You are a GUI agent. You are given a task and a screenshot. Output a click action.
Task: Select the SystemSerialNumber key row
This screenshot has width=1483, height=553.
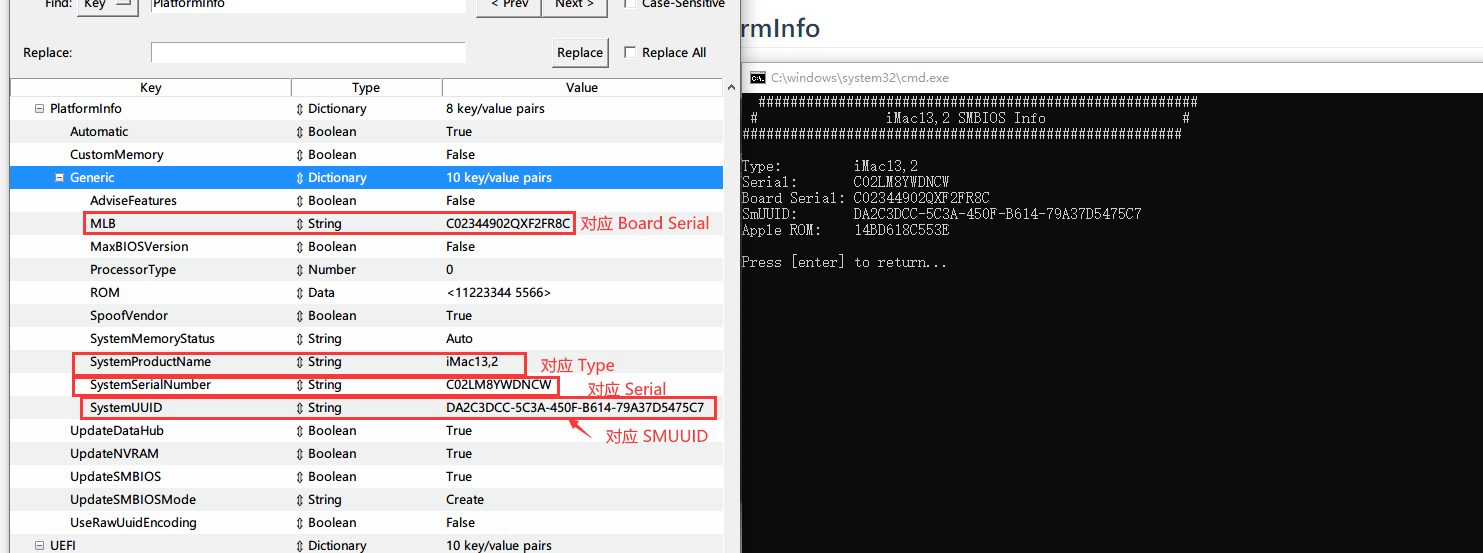click(x=150, y=385)
